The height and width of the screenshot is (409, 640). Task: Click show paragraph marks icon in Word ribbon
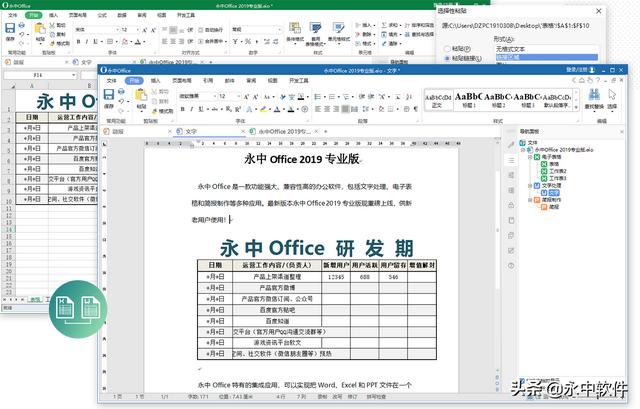(x=416, y=109)
